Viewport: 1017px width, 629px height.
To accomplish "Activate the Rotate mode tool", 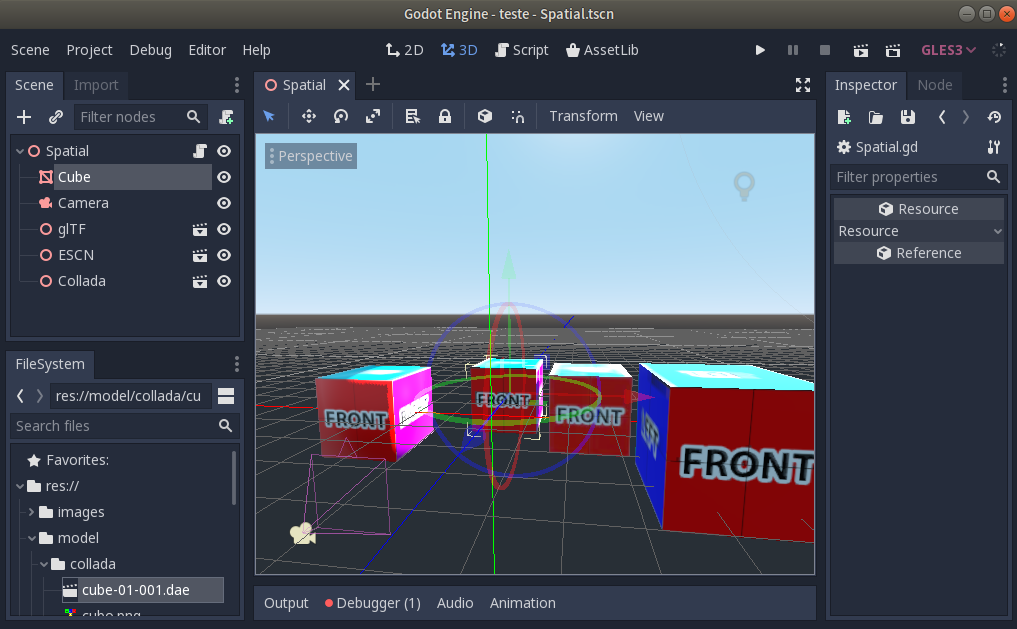I will (341, 116).
